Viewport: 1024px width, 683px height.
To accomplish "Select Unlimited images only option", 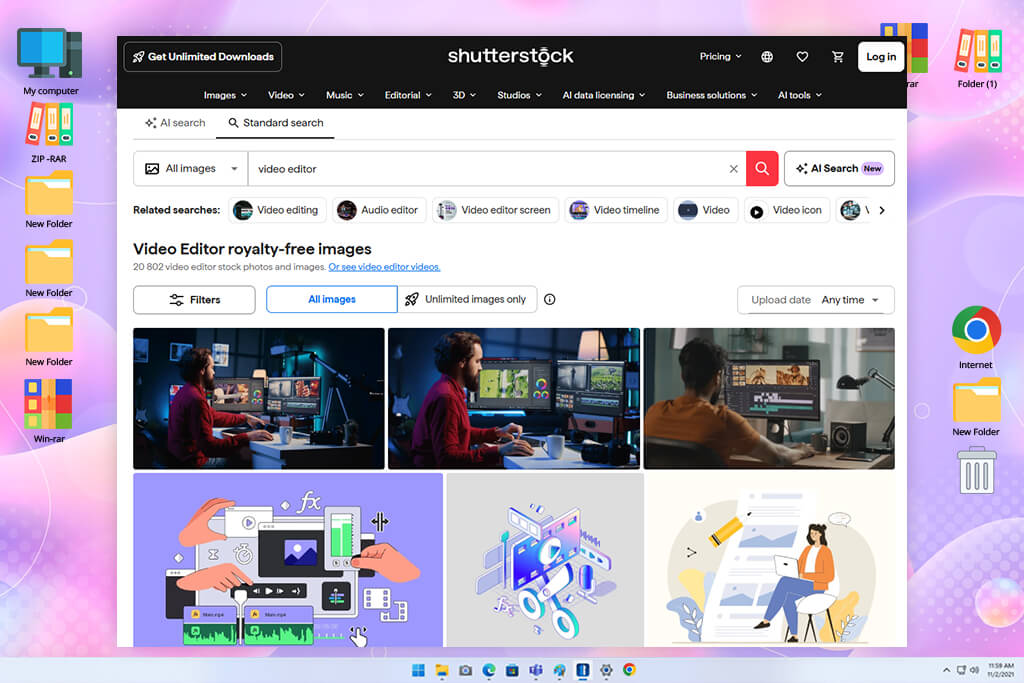I will point(467,300).
